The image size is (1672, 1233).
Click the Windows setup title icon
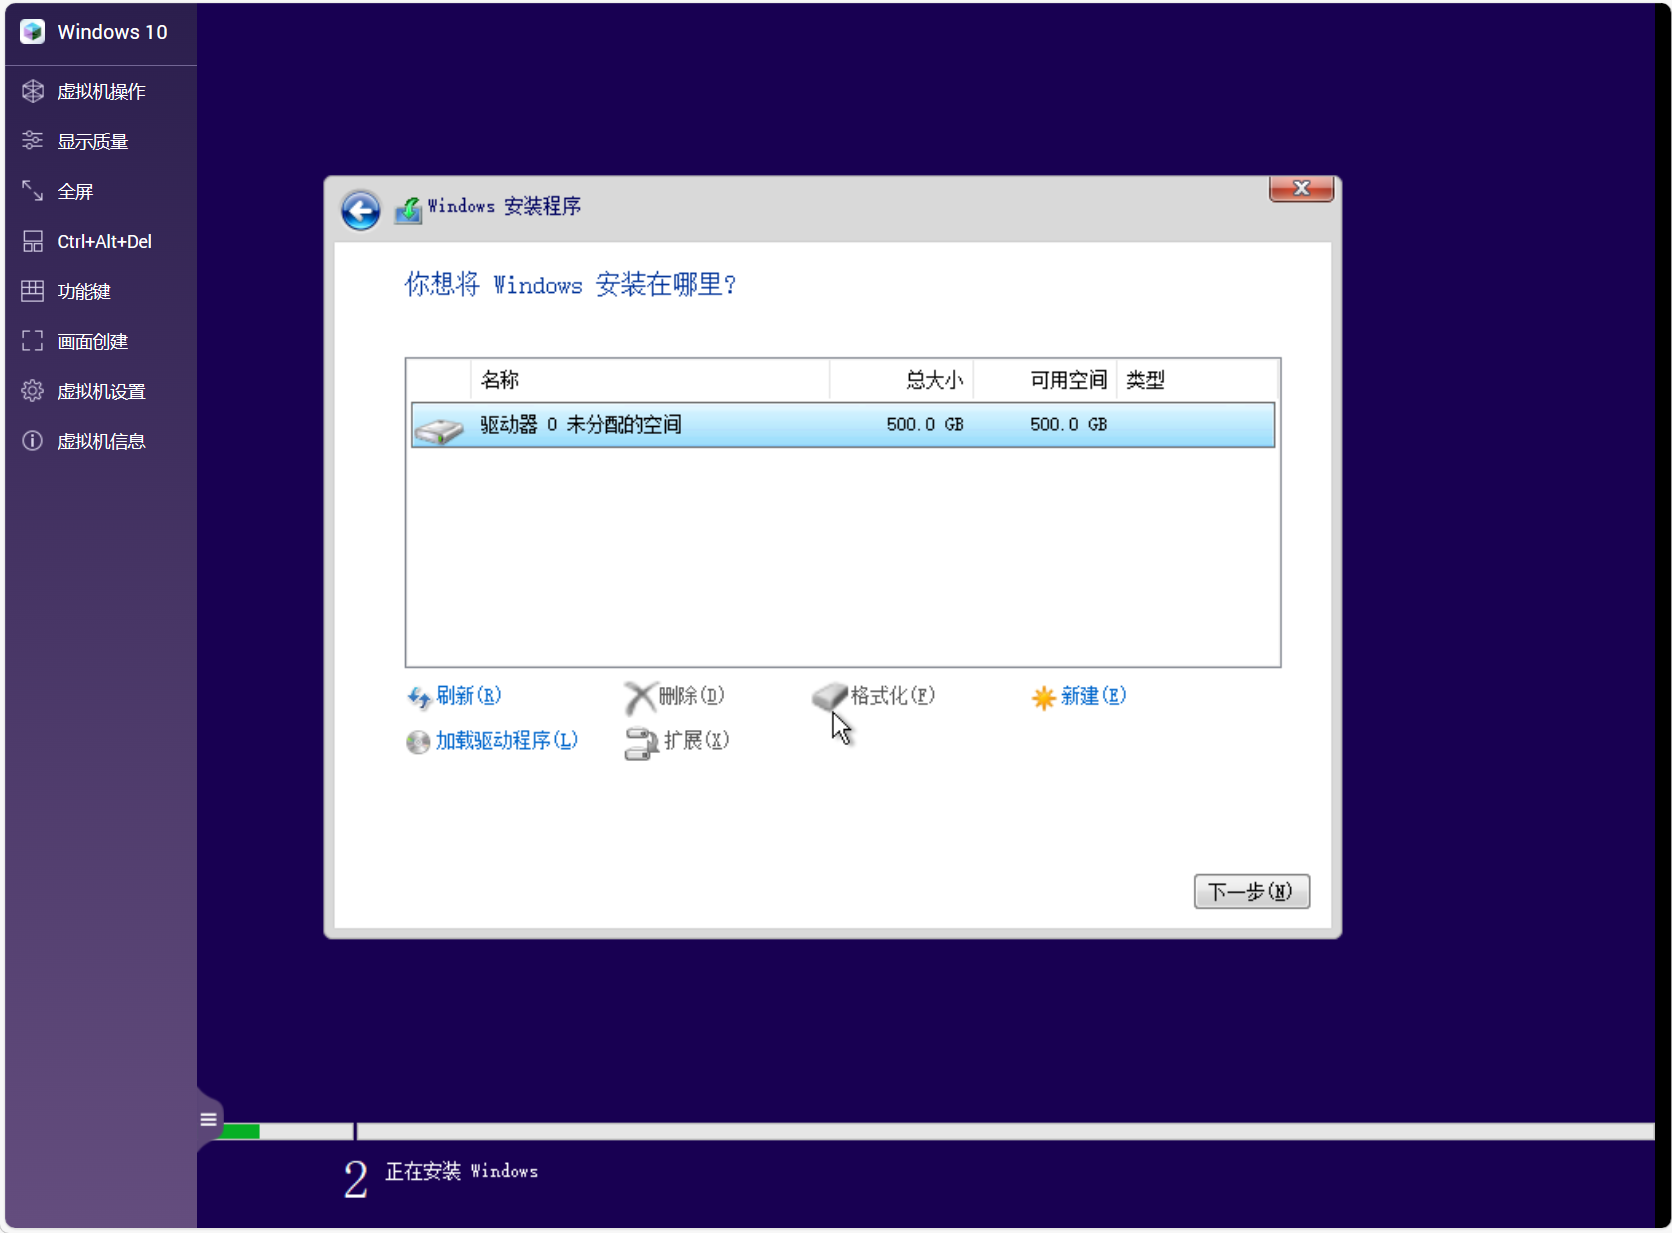point(408,209)
